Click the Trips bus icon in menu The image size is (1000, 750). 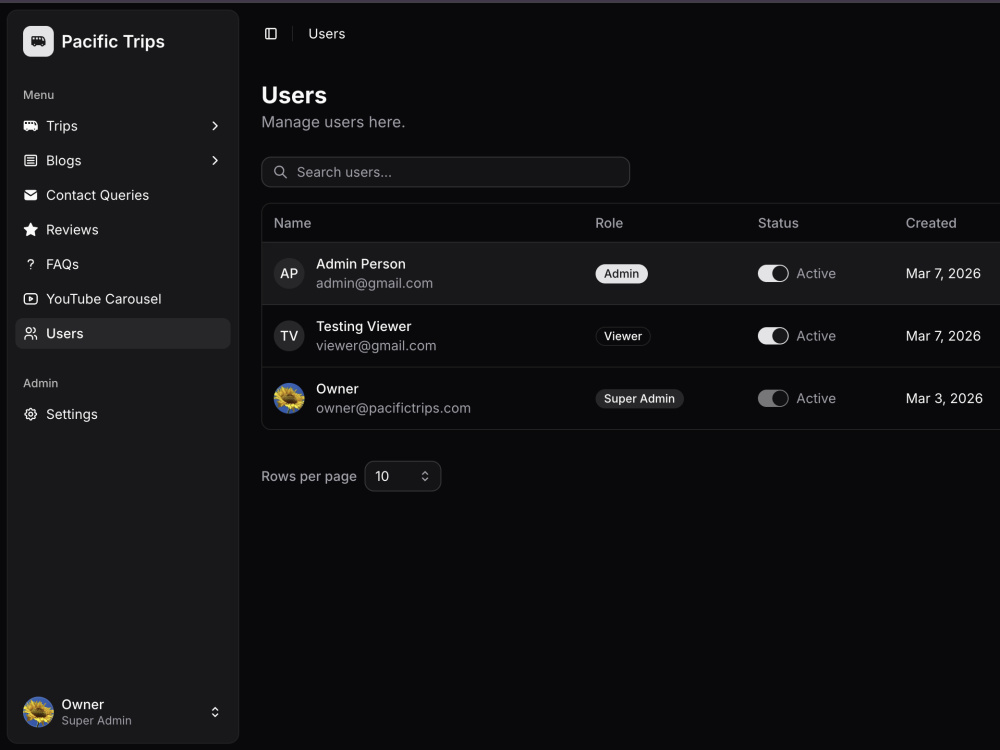[x=31, y=126]
